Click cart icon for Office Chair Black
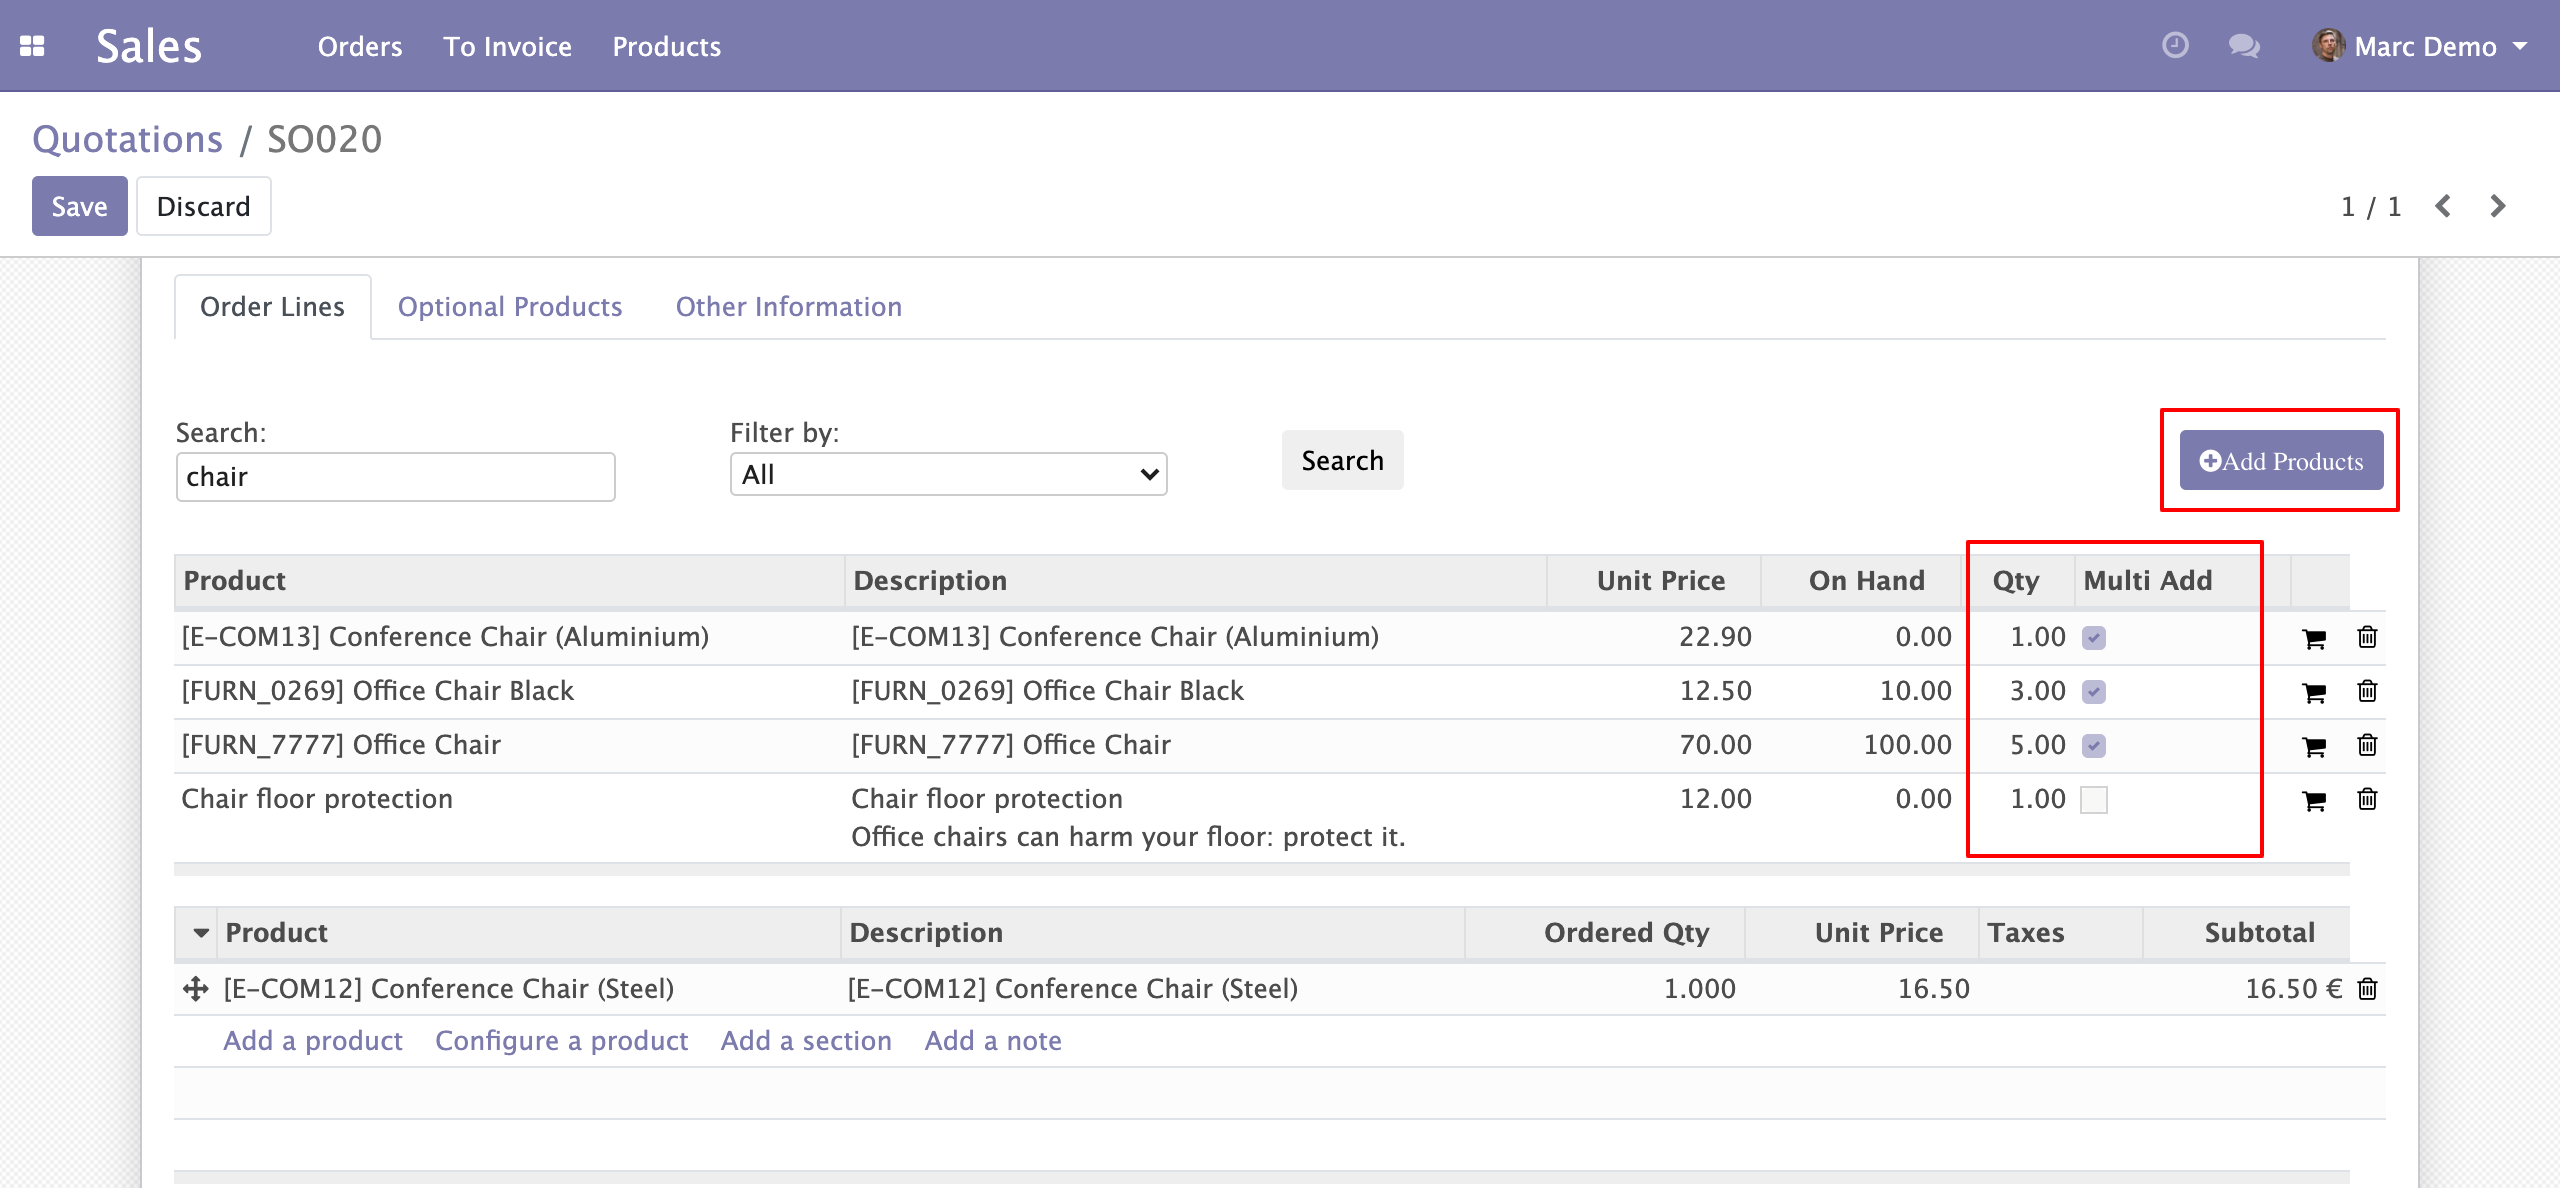 [x=2313, y=692]
